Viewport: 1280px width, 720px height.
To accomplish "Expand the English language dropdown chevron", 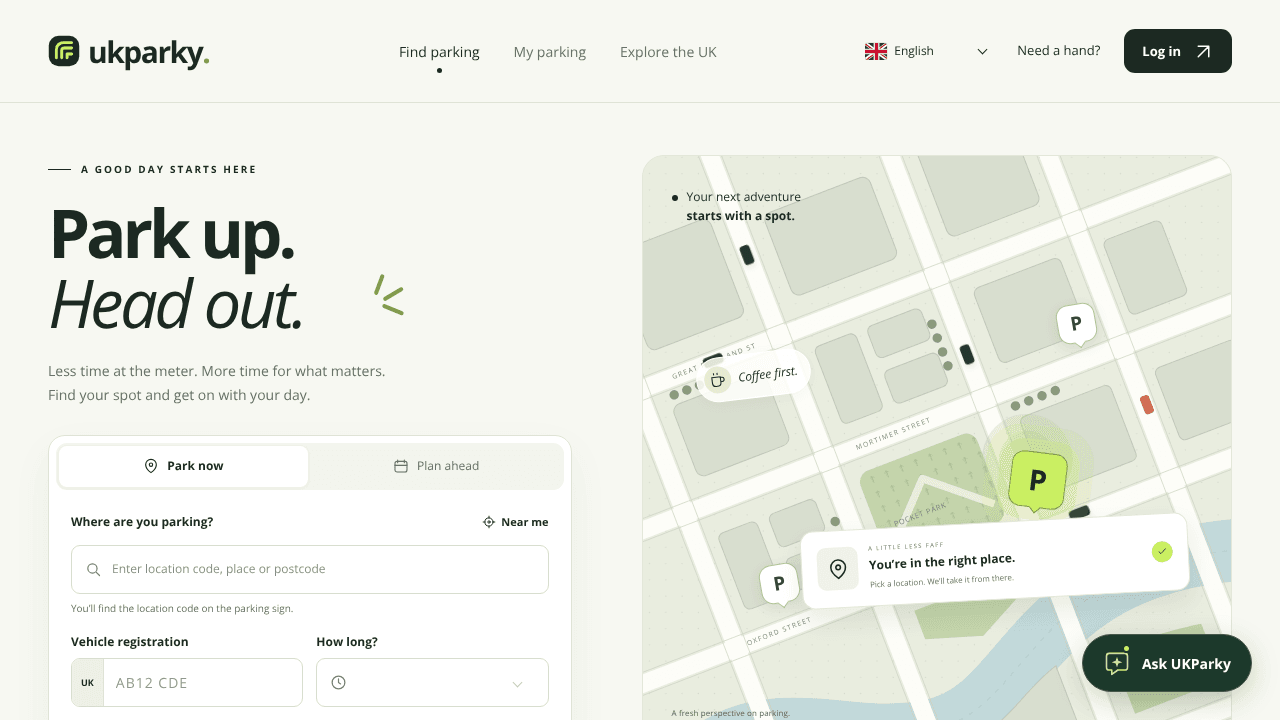I will coord(982,51).
